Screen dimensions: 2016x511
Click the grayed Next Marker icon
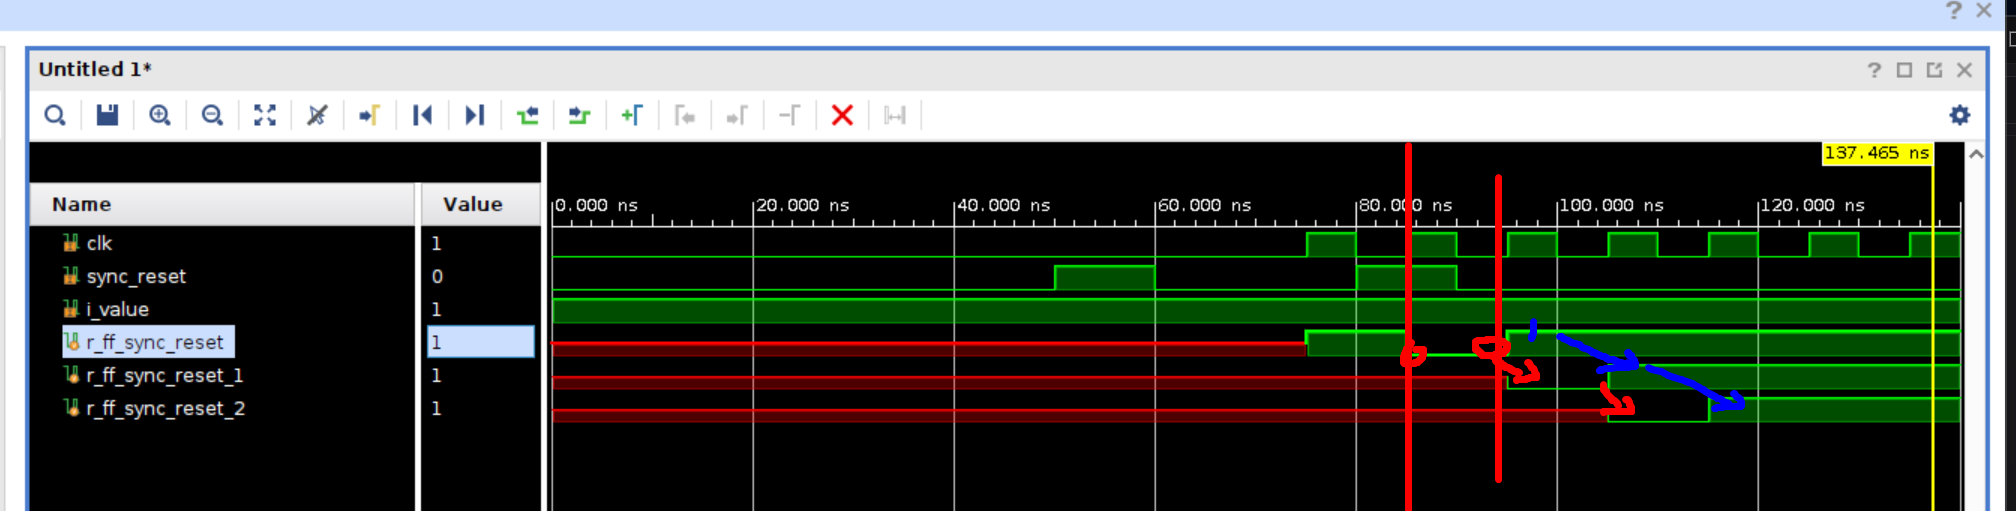point(737,116)
